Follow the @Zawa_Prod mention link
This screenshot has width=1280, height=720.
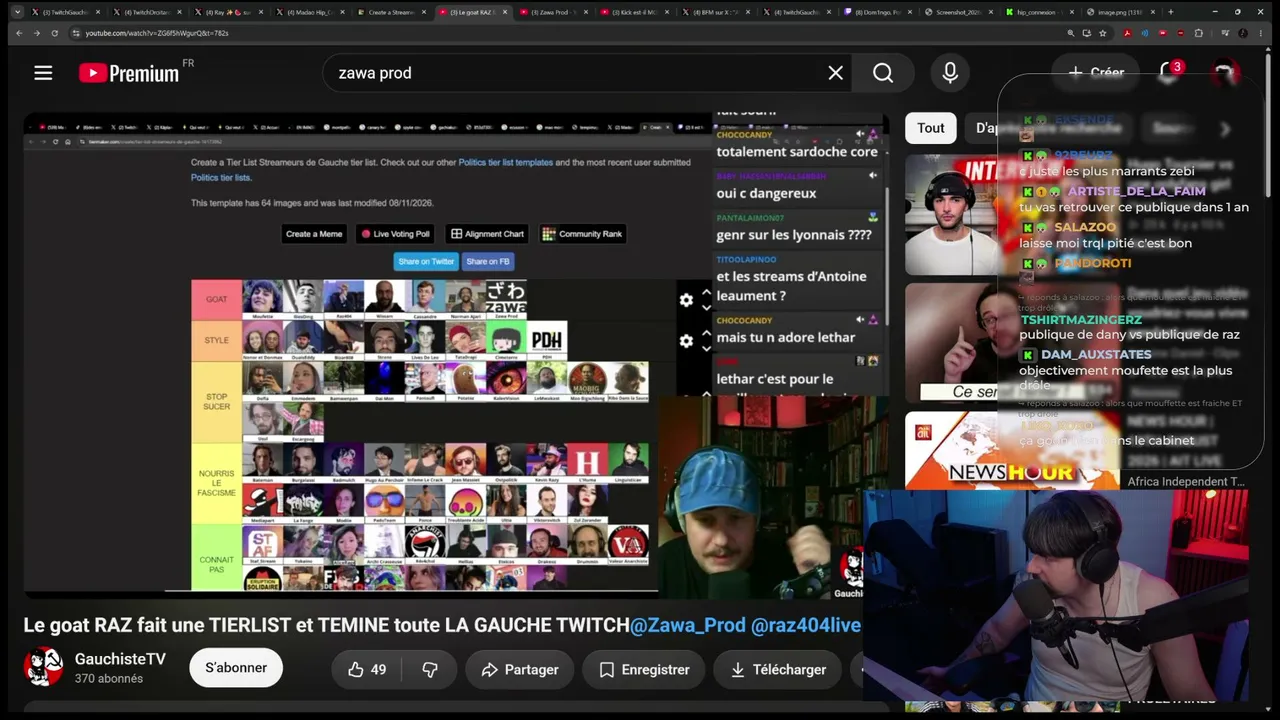pyautogui.click(x=688, y=625)
